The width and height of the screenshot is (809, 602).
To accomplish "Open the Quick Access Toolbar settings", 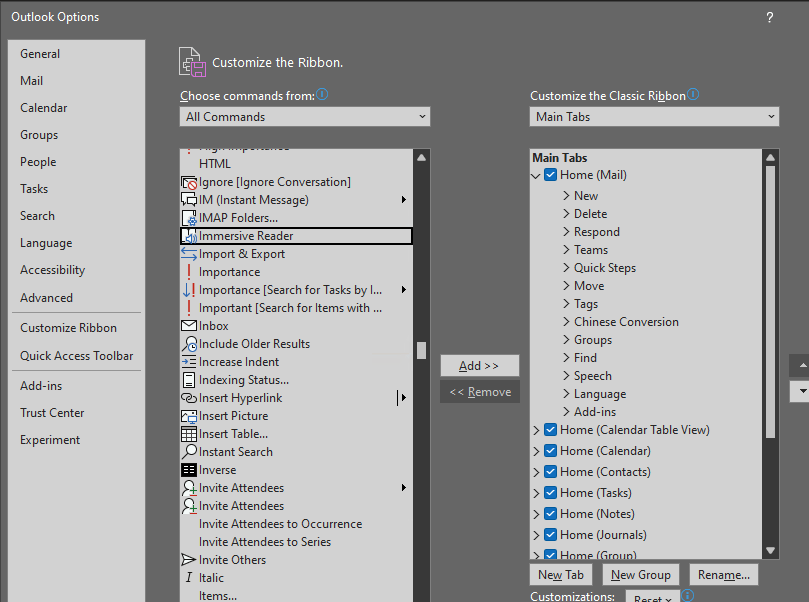I will 76,355.
